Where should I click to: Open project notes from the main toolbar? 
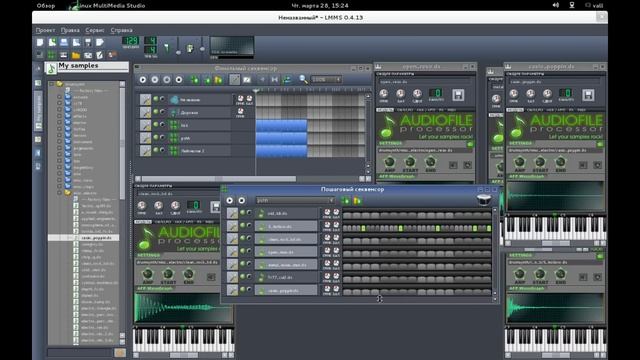tap(100, 55)
